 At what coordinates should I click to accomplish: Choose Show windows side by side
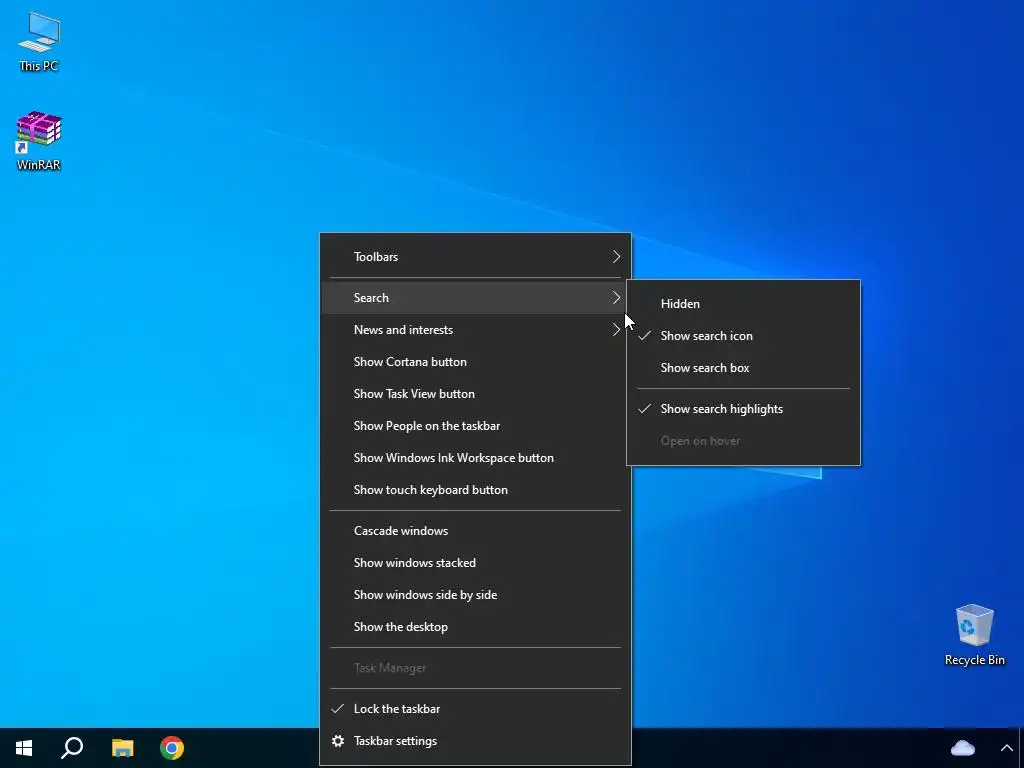tap(475, 595)
